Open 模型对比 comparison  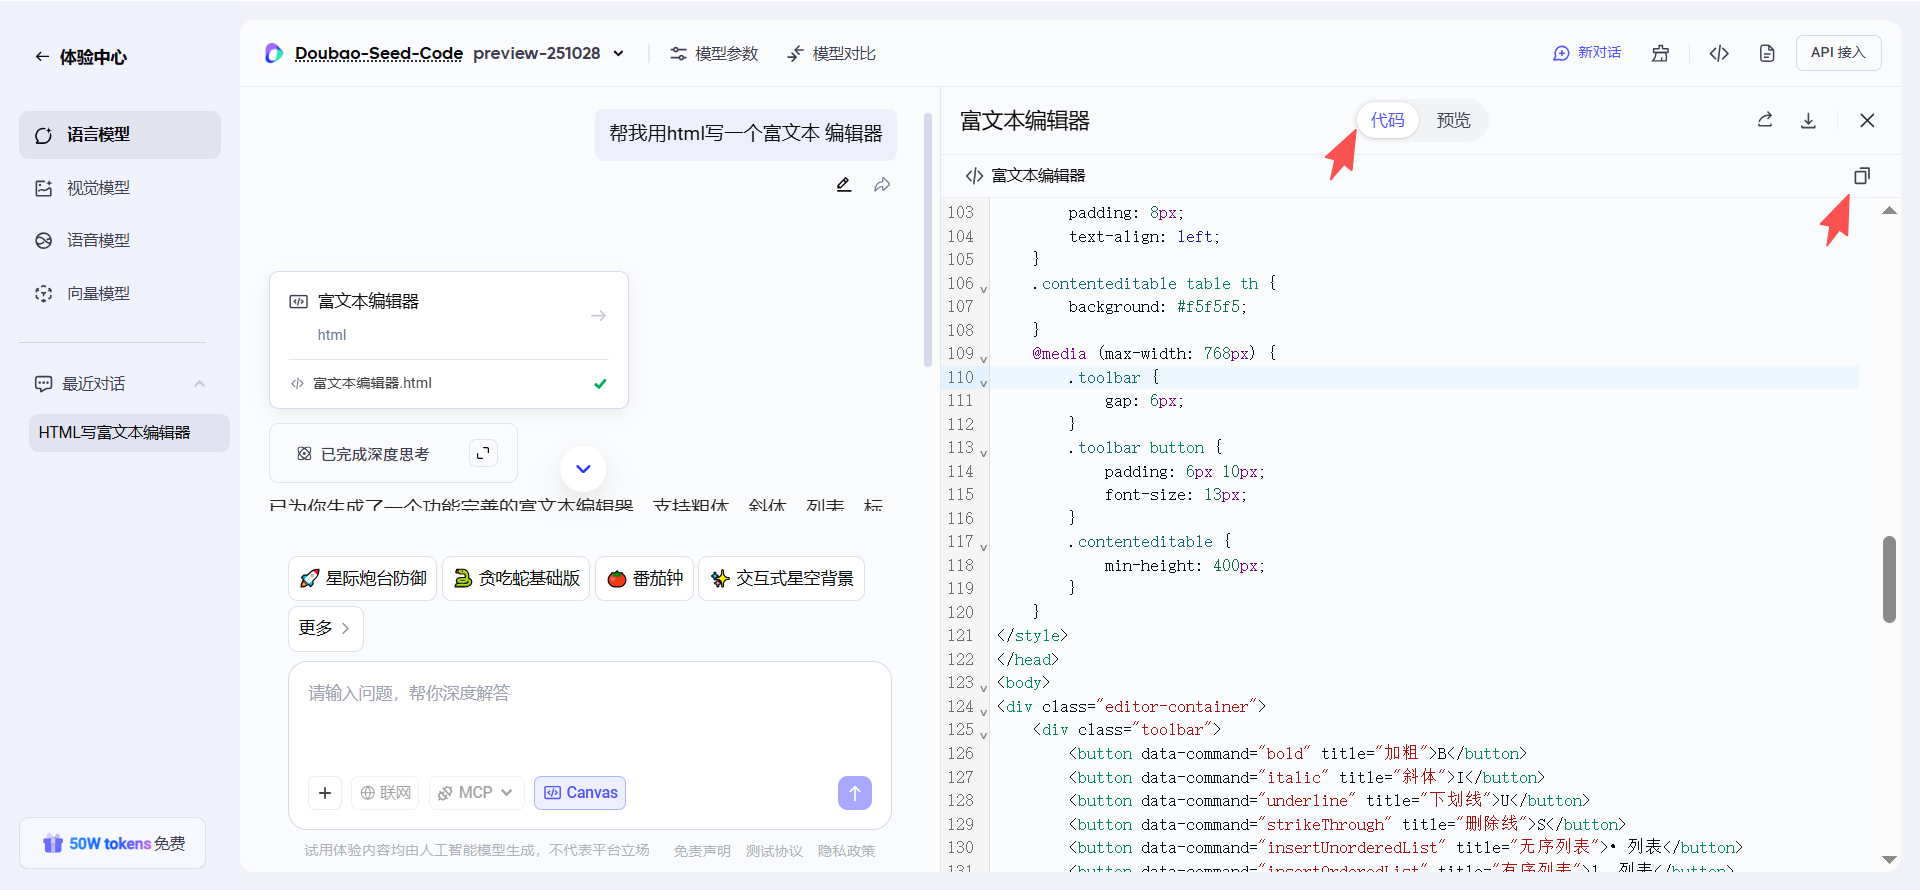831,54
